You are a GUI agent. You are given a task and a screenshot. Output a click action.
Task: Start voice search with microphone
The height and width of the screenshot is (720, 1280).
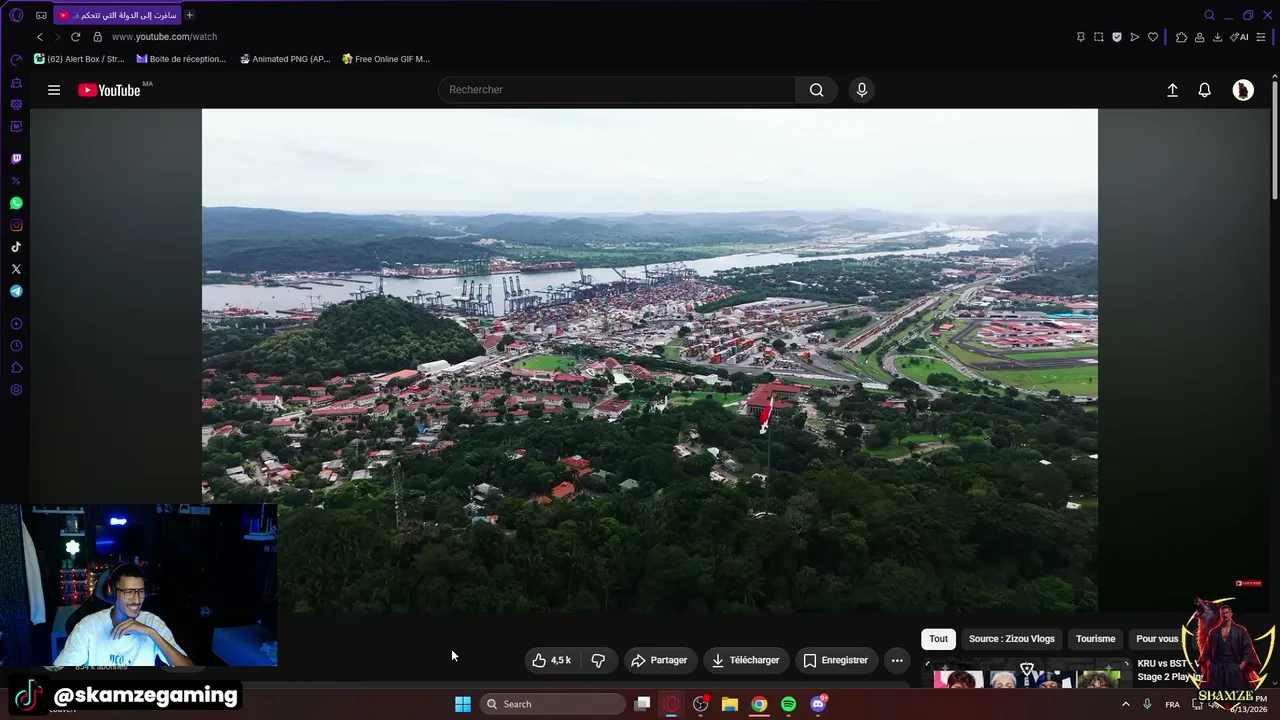click(862, 90)
